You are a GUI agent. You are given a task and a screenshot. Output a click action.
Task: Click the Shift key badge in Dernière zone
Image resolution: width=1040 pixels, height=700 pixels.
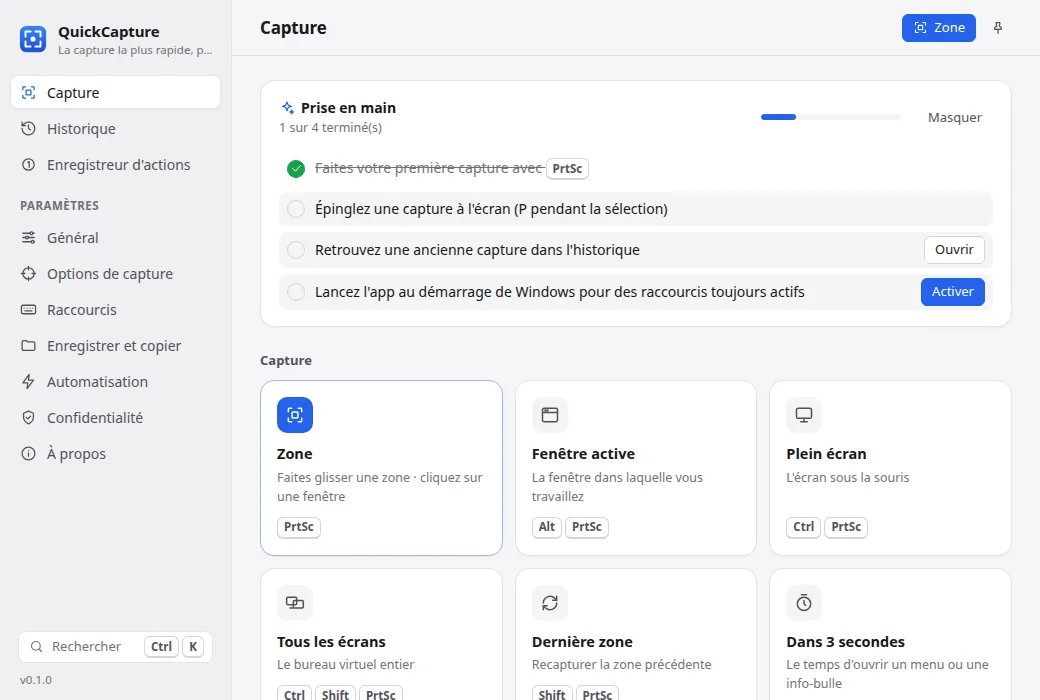pyautogui.click(x=552, y=694)
